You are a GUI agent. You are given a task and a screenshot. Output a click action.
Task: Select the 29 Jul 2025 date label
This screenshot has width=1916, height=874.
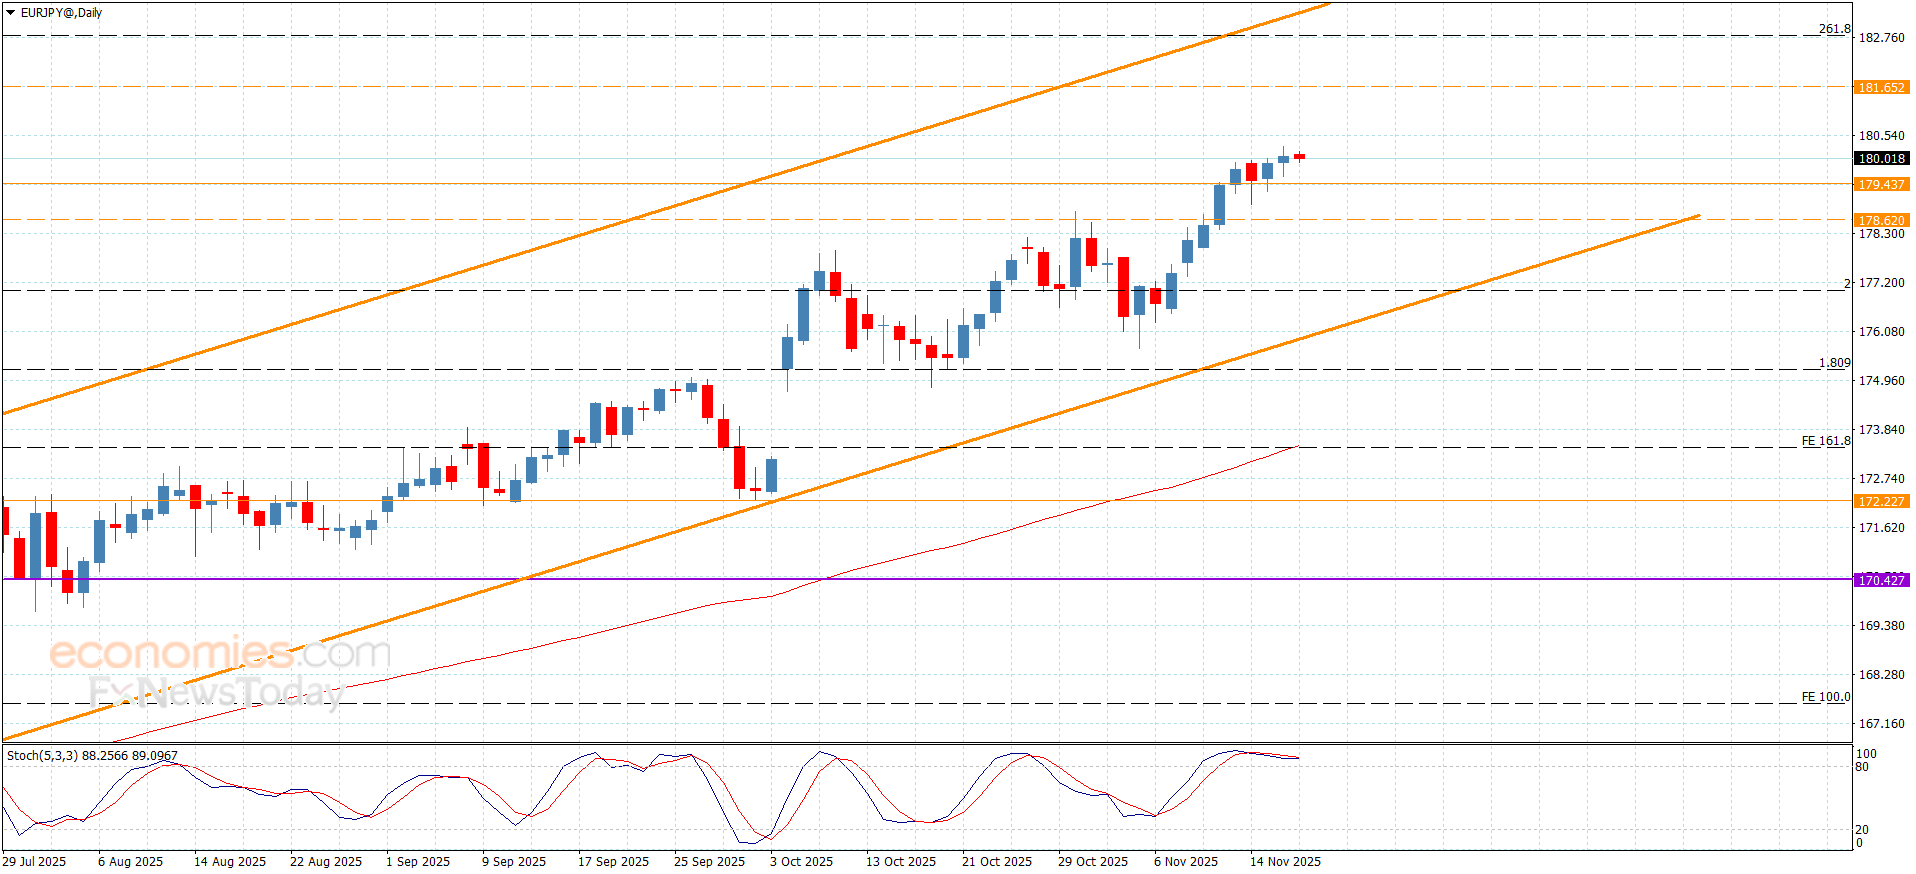[34, 862]
